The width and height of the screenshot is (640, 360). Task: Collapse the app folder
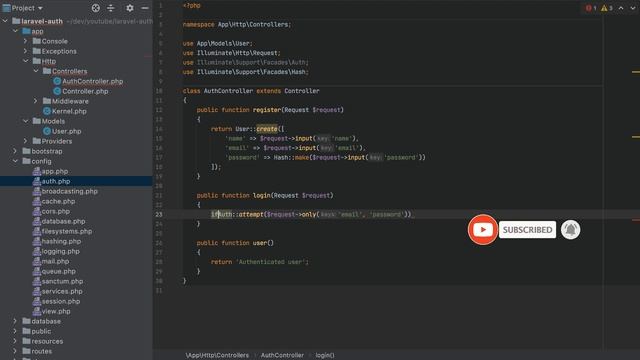16,31
